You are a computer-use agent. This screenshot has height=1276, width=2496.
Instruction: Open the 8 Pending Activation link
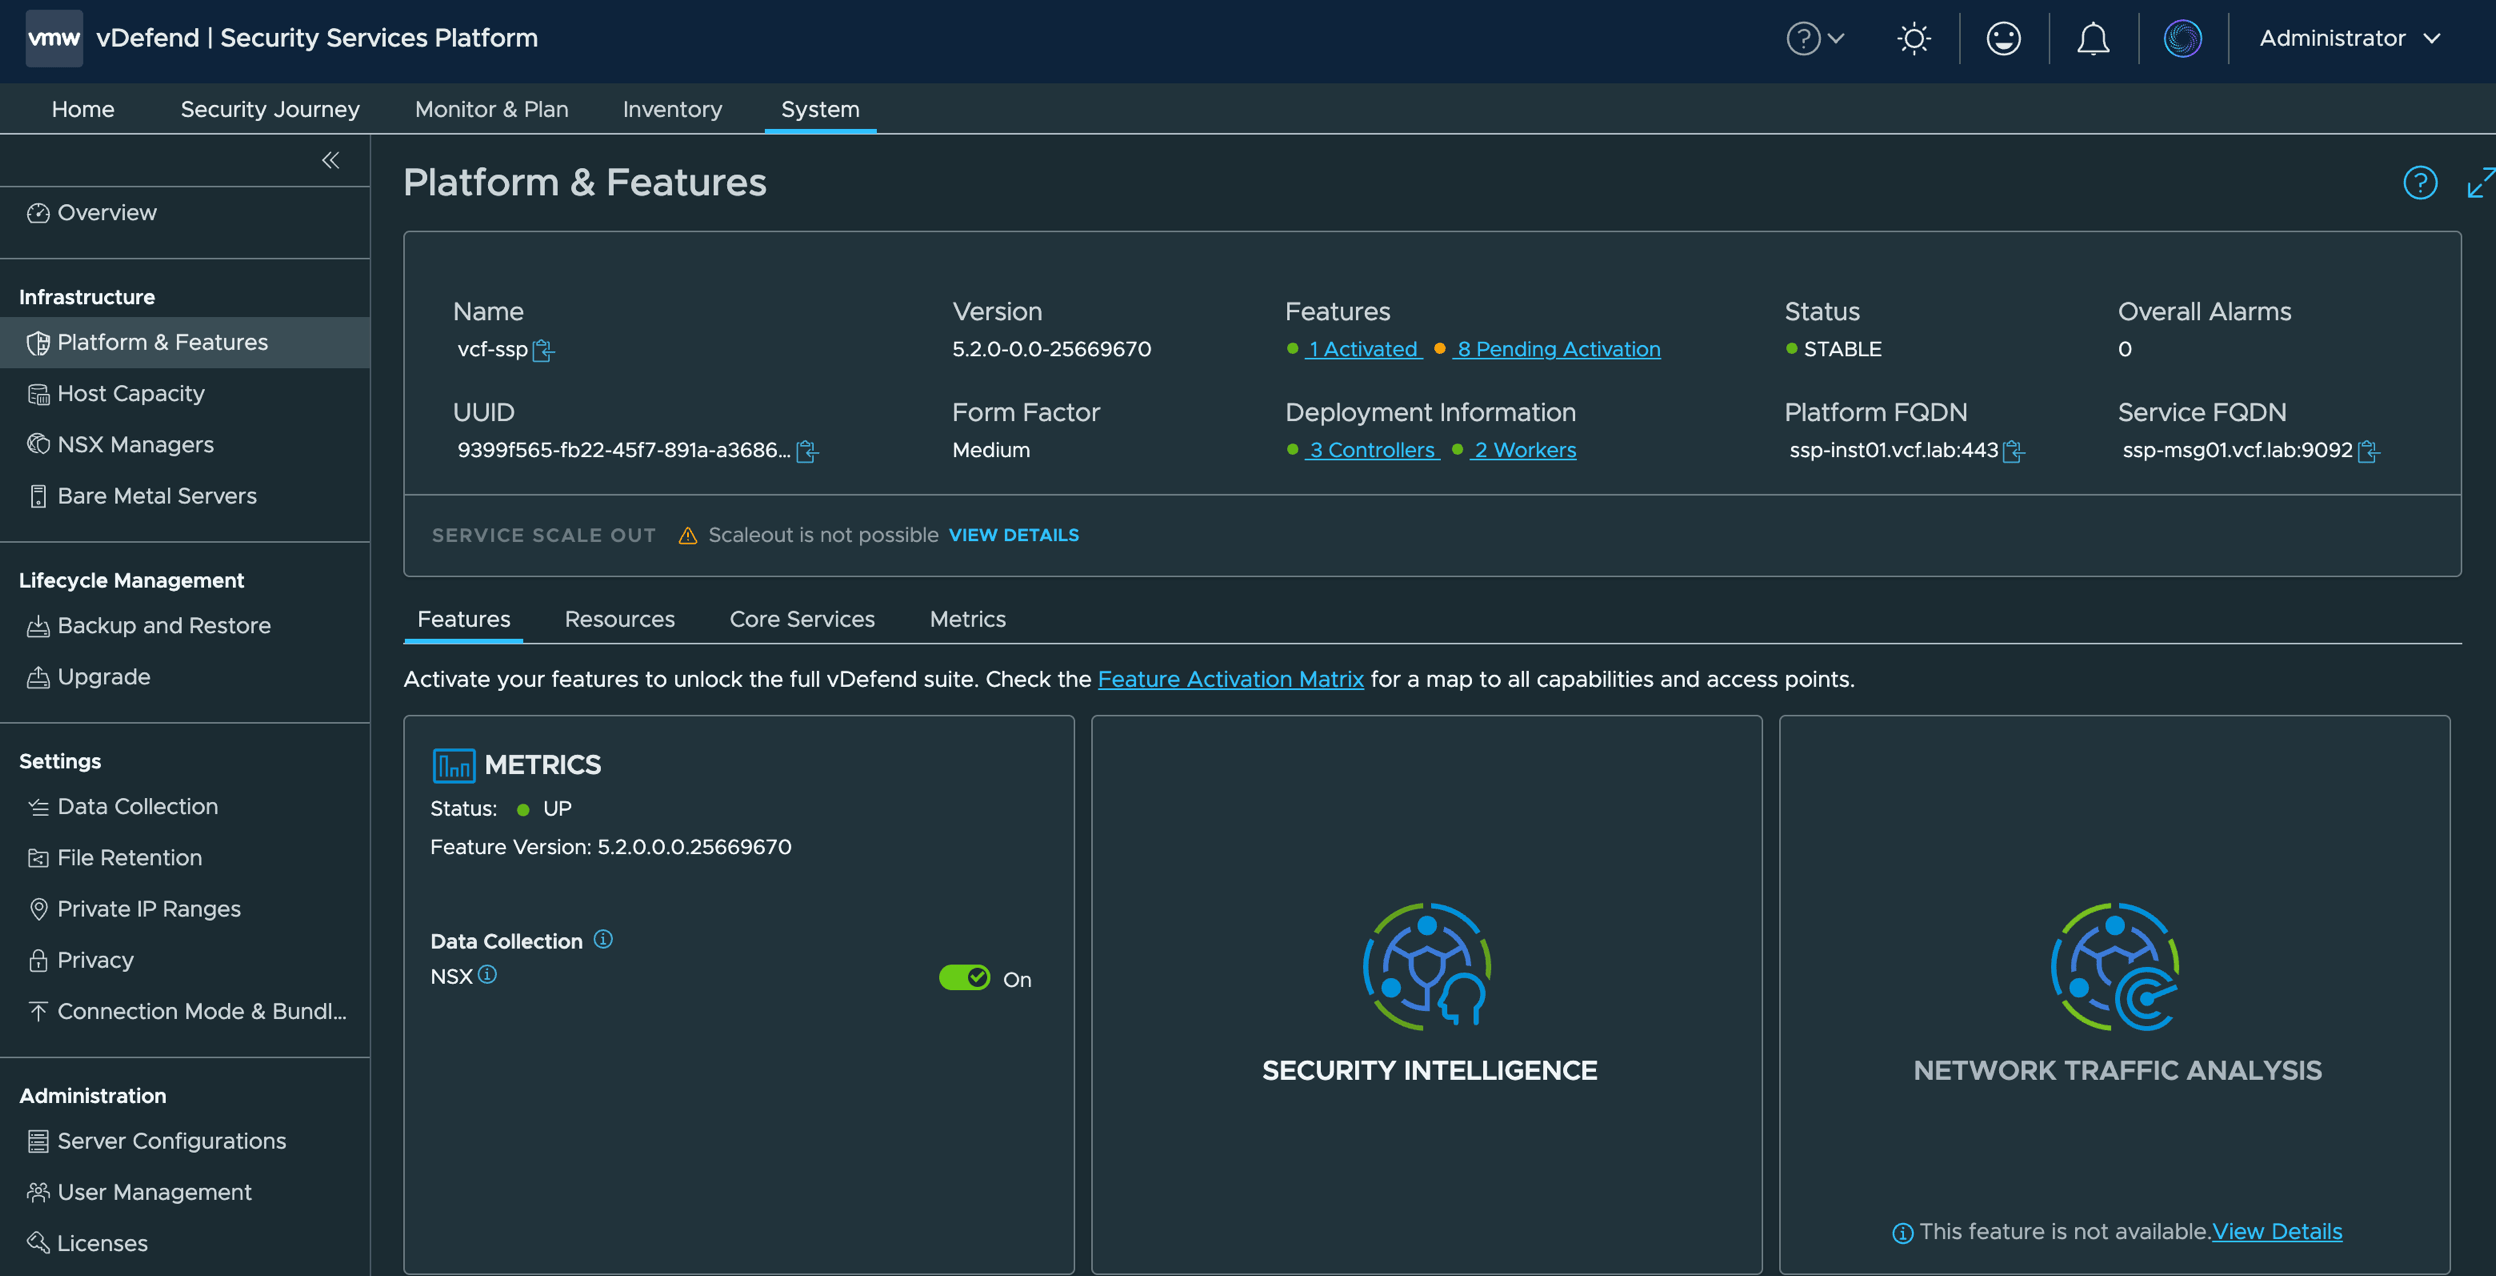[x=1558, y=349]
